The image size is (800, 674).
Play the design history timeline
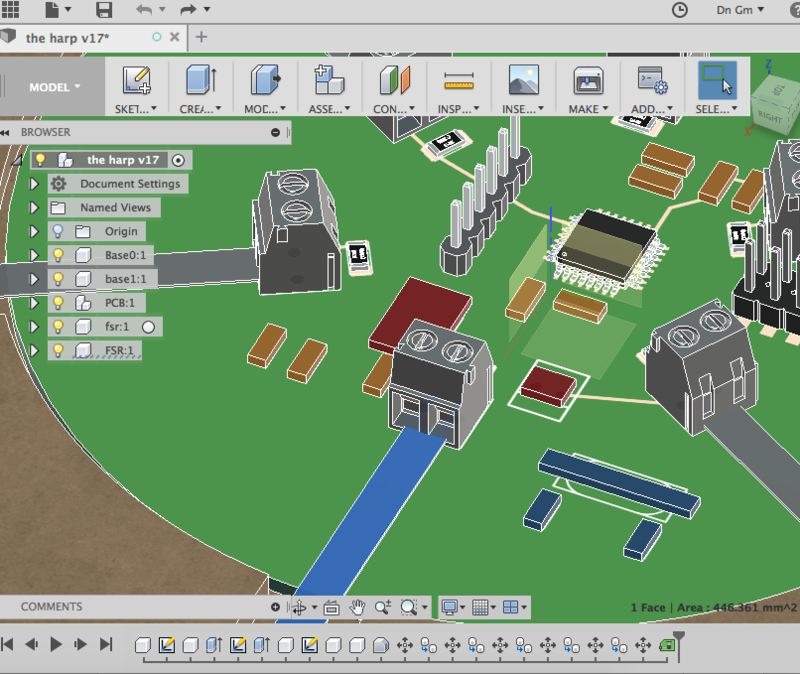[56, 645]
